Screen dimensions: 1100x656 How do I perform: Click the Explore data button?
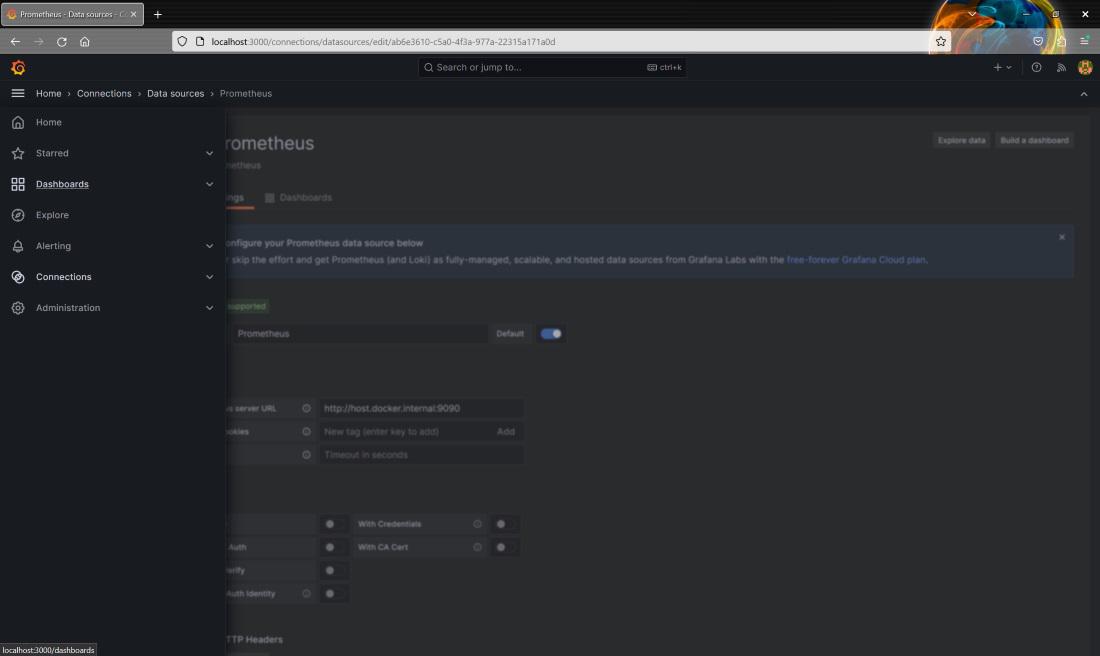click(x=961, y=140)
